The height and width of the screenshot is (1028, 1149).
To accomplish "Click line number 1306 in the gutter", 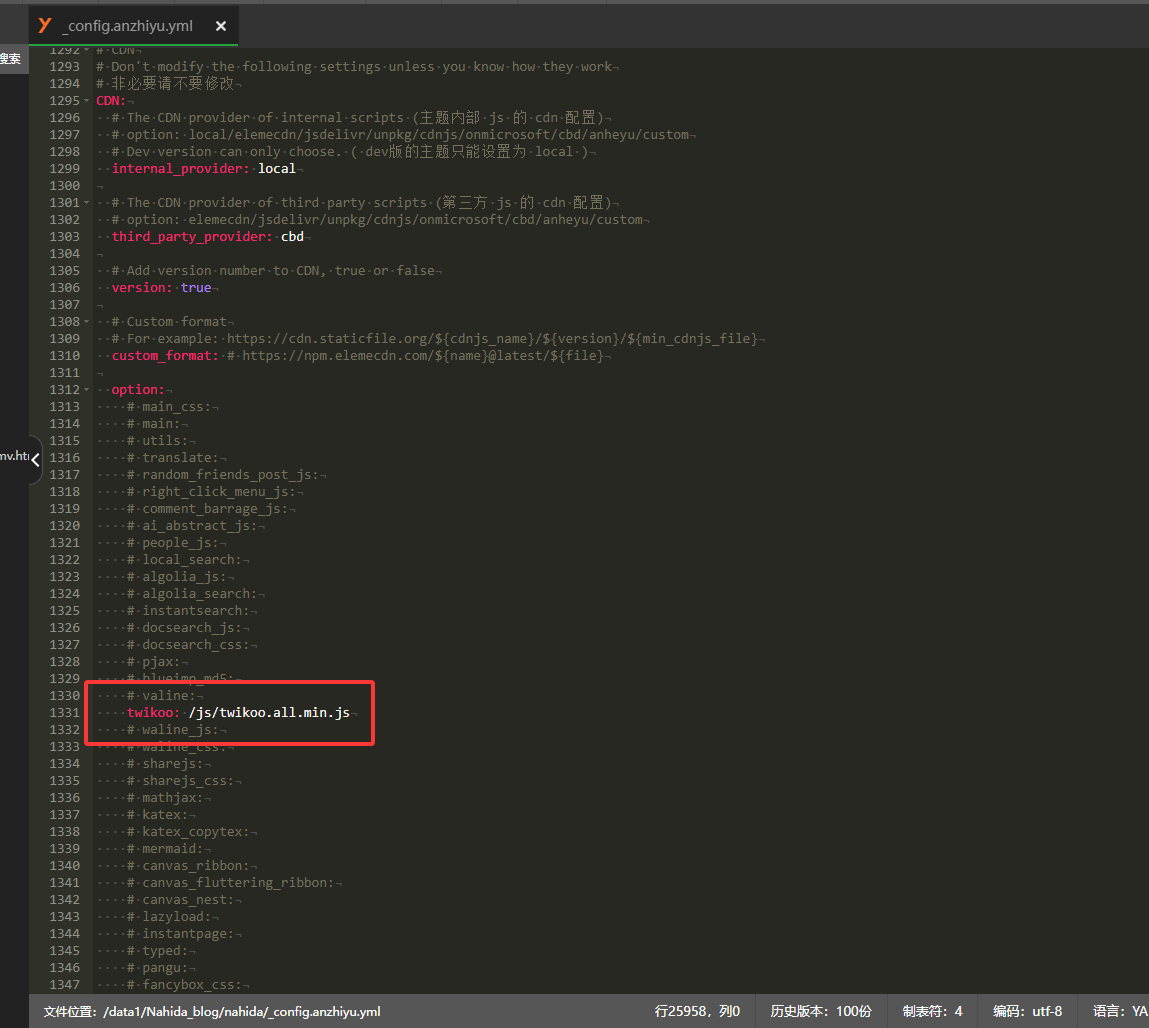I will coord(64,288).
